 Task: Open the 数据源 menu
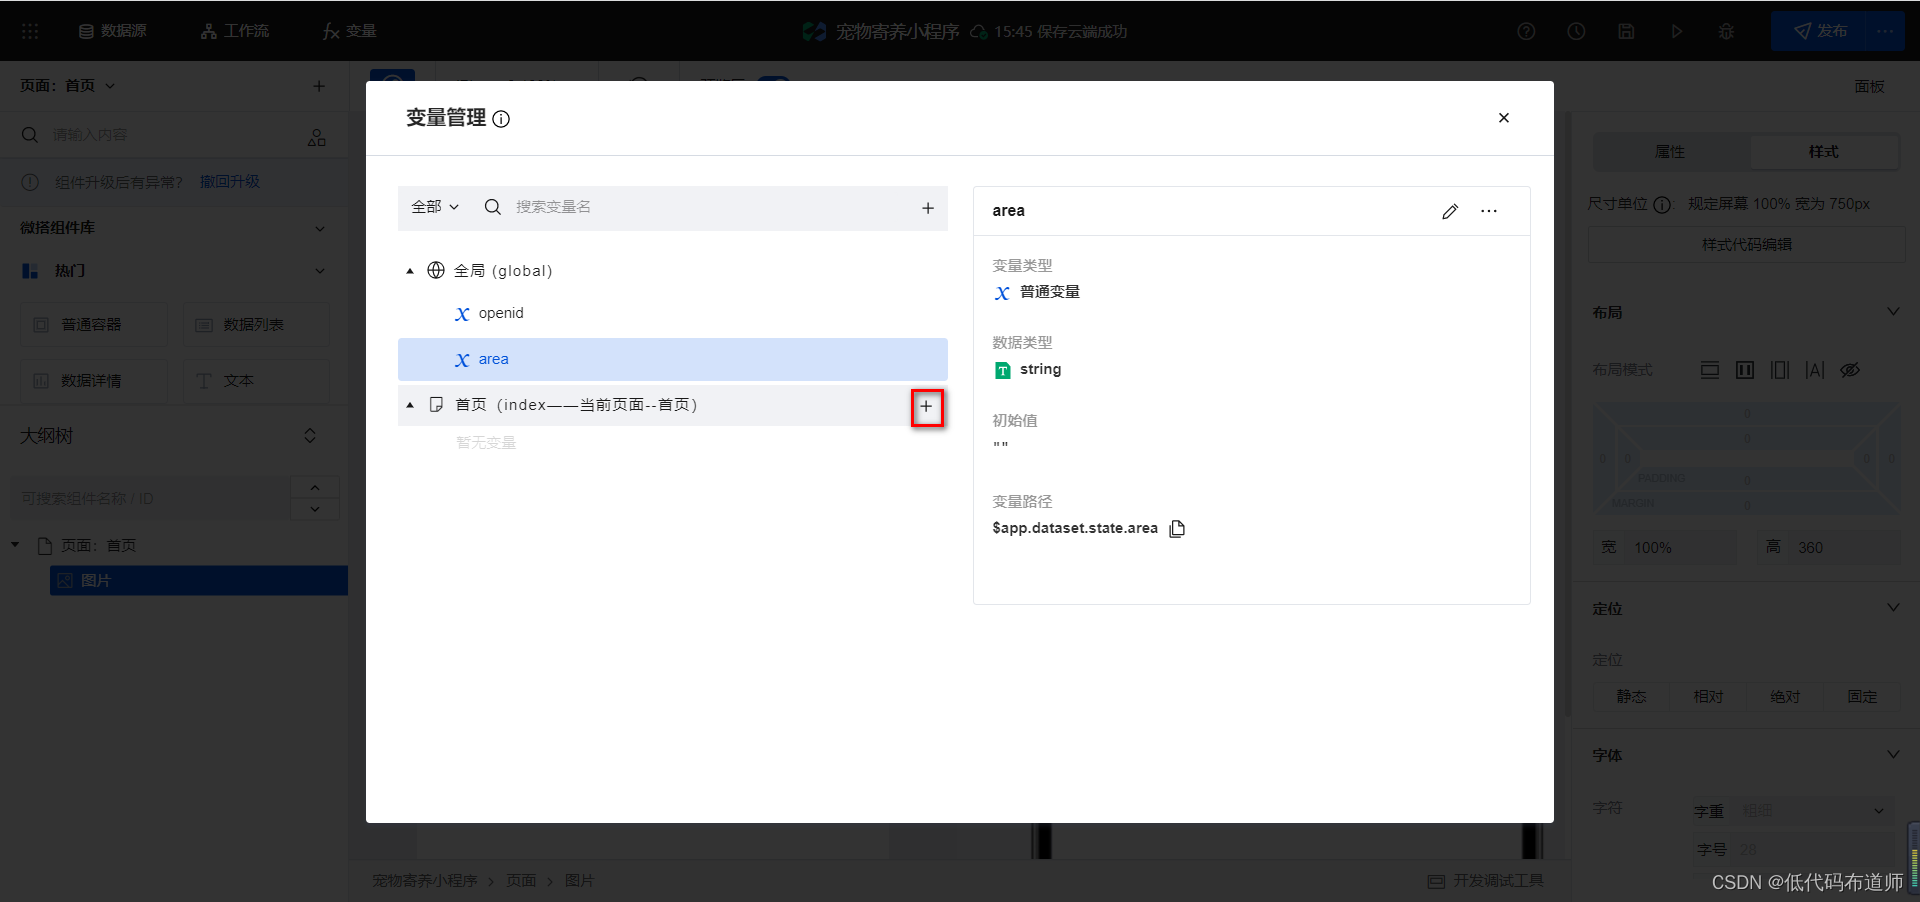[112, 31]
